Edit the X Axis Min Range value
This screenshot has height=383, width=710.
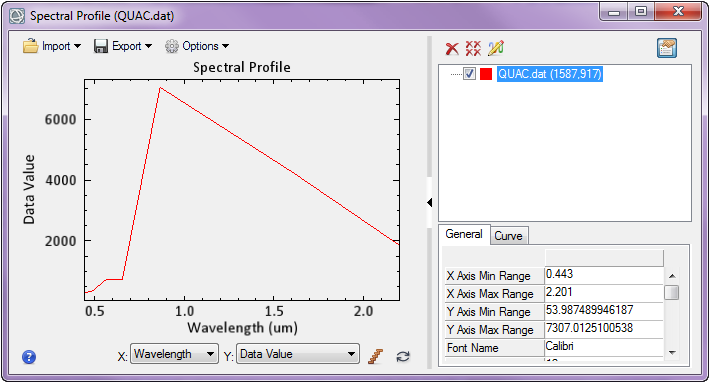coord(604,275)
